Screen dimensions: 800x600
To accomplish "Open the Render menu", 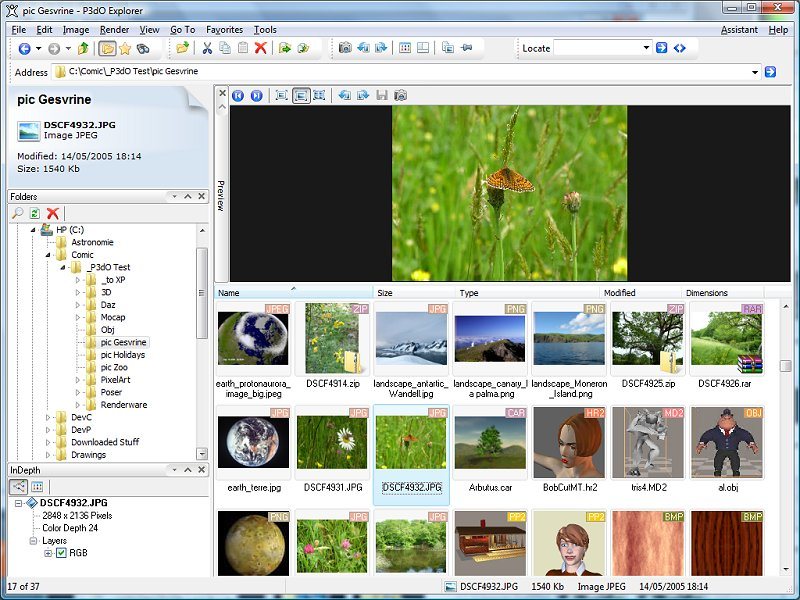I will 116,30.
